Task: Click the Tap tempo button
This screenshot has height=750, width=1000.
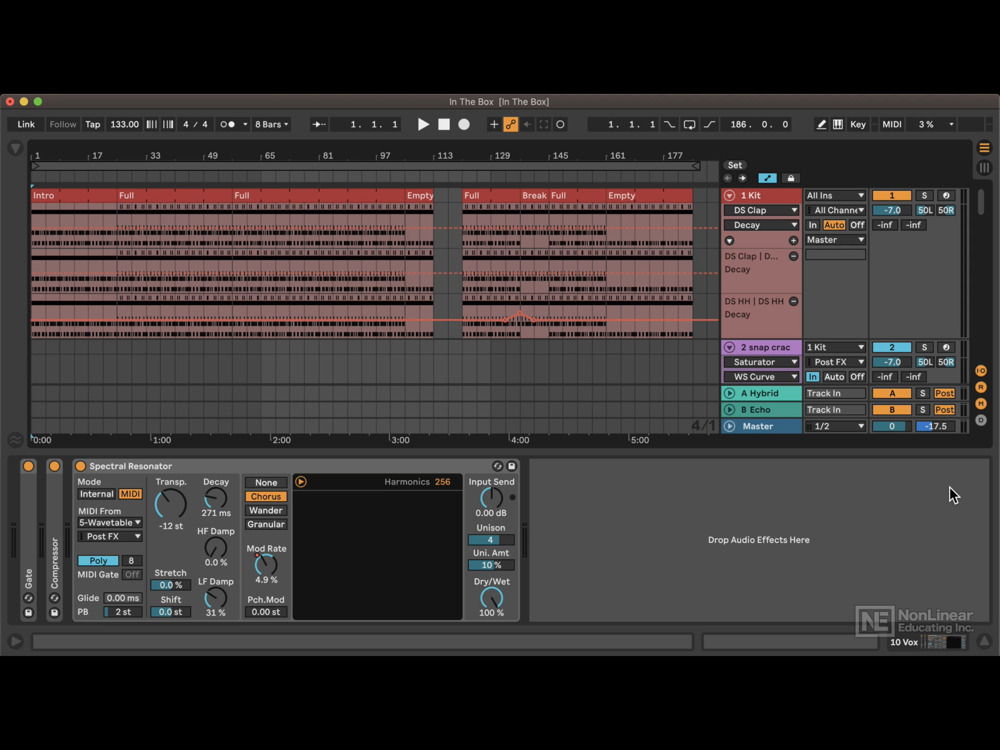Action: coord(93,125)
